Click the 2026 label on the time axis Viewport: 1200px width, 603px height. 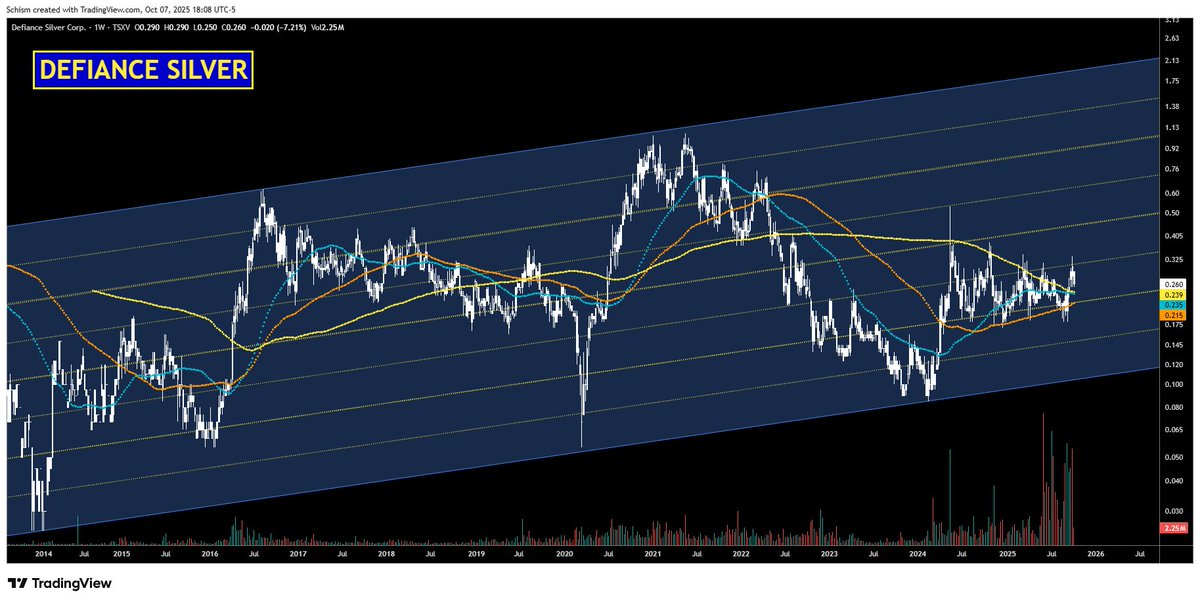coord(1095,552)
